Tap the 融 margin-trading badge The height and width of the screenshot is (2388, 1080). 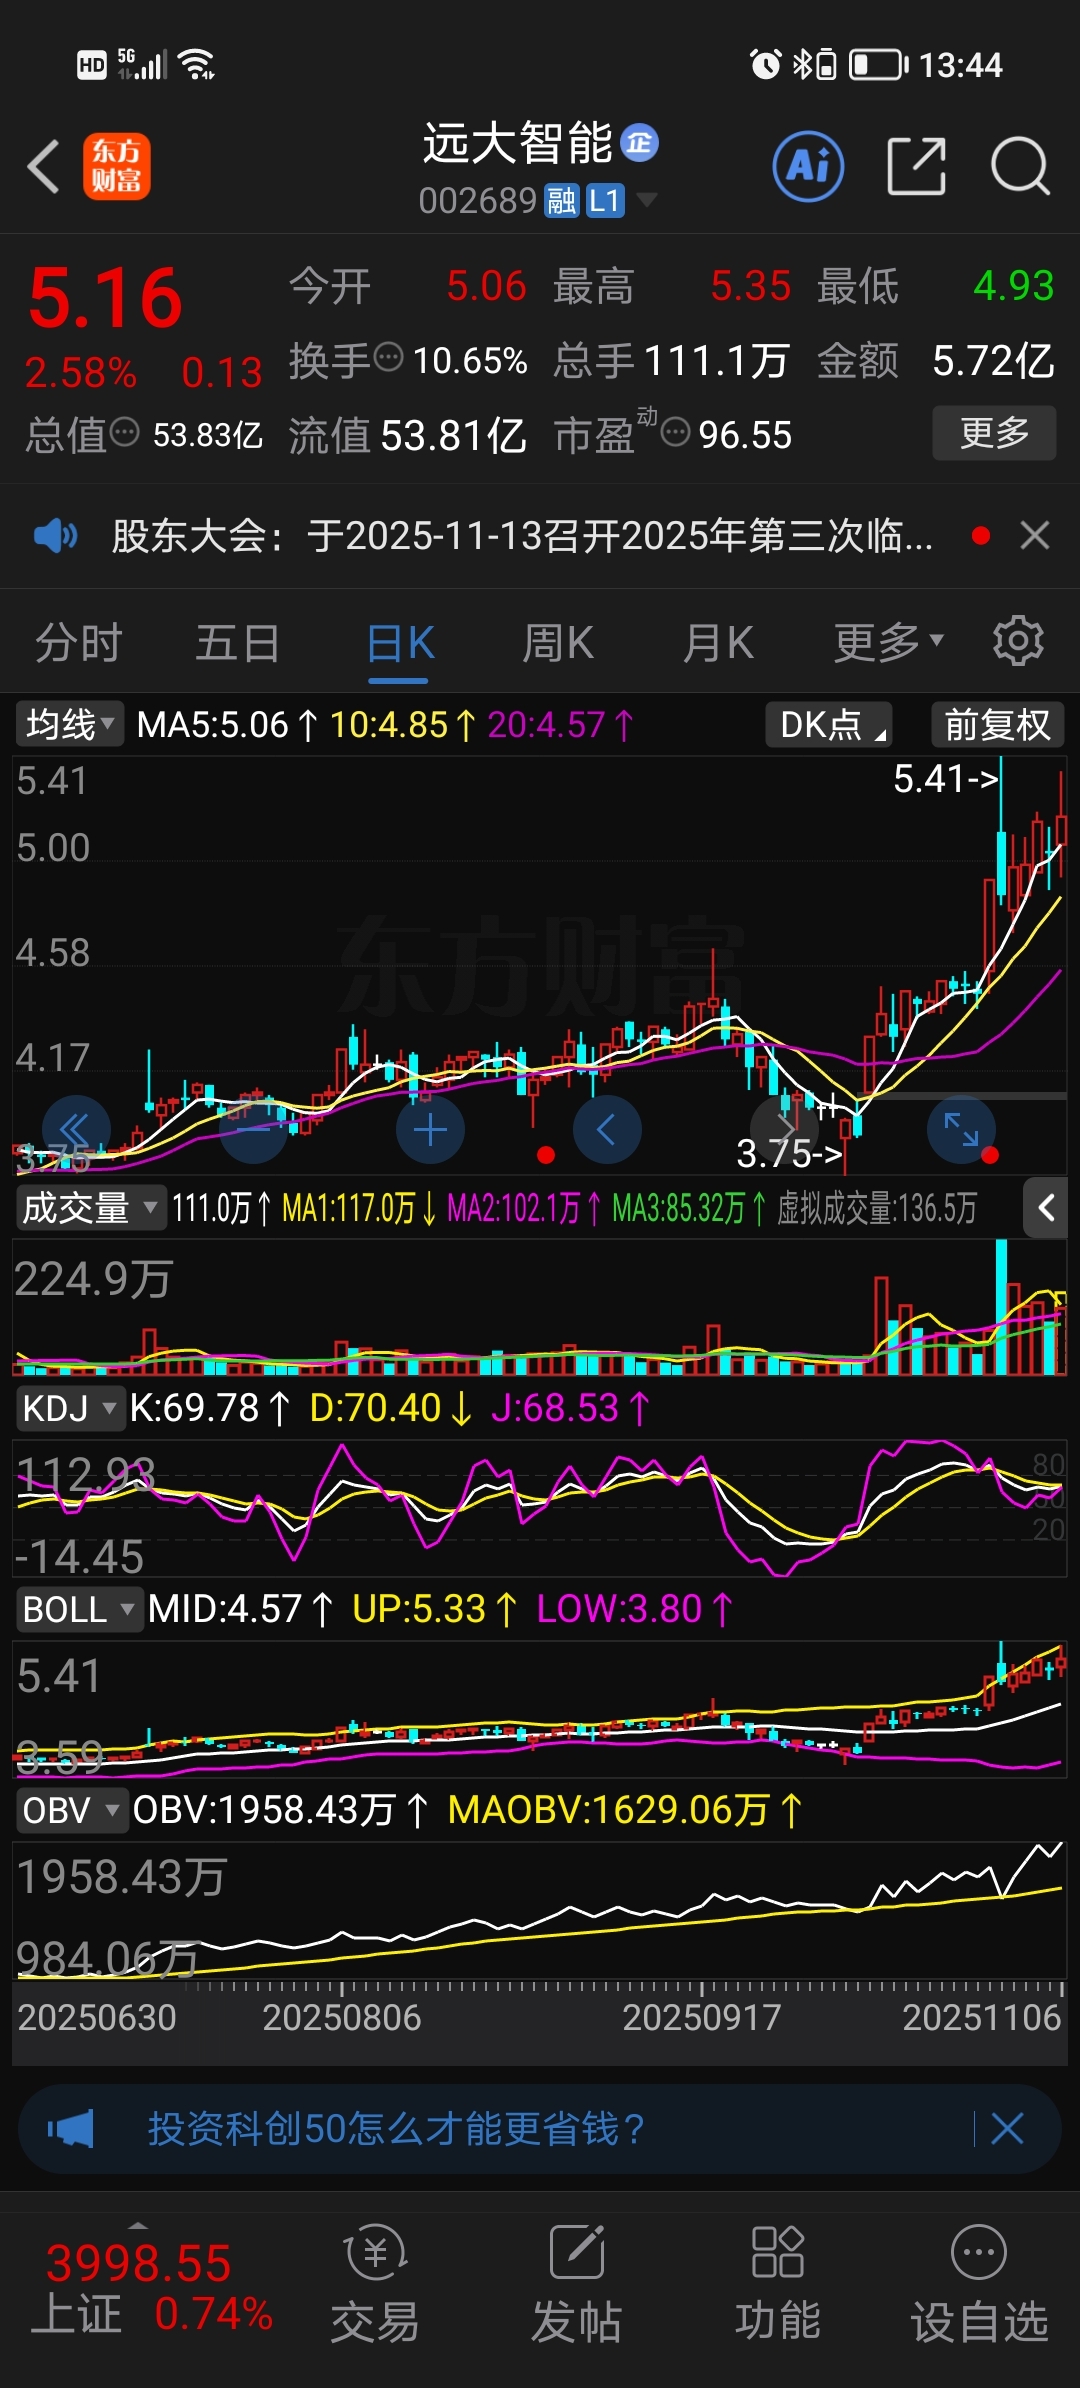click(561, 201)
